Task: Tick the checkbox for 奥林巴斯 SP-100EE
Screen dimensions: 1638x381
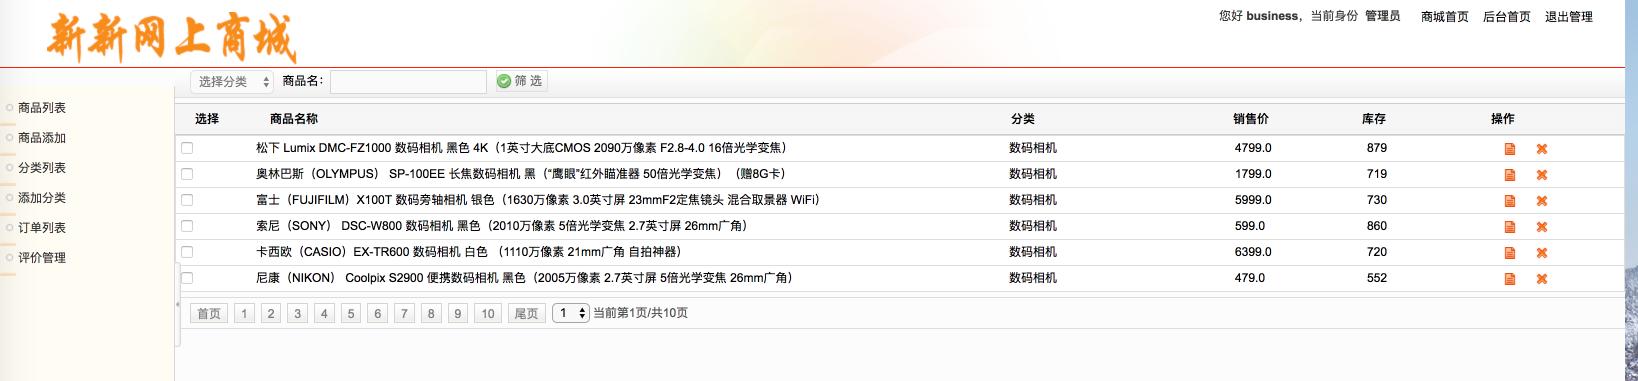Action: [x=187, y=174]
